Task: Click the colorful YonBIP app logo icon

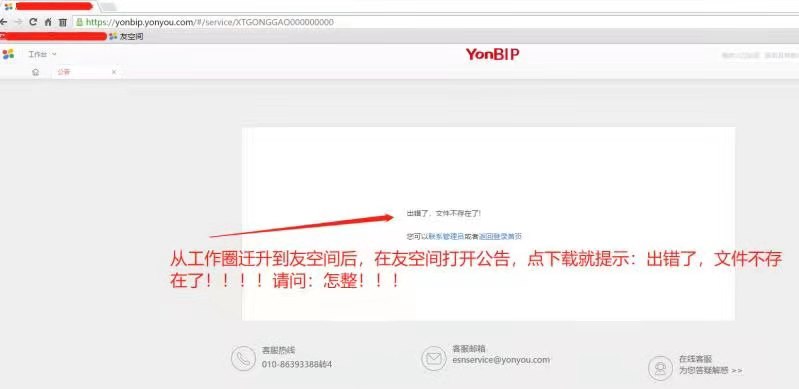Action: coord(8,54)
